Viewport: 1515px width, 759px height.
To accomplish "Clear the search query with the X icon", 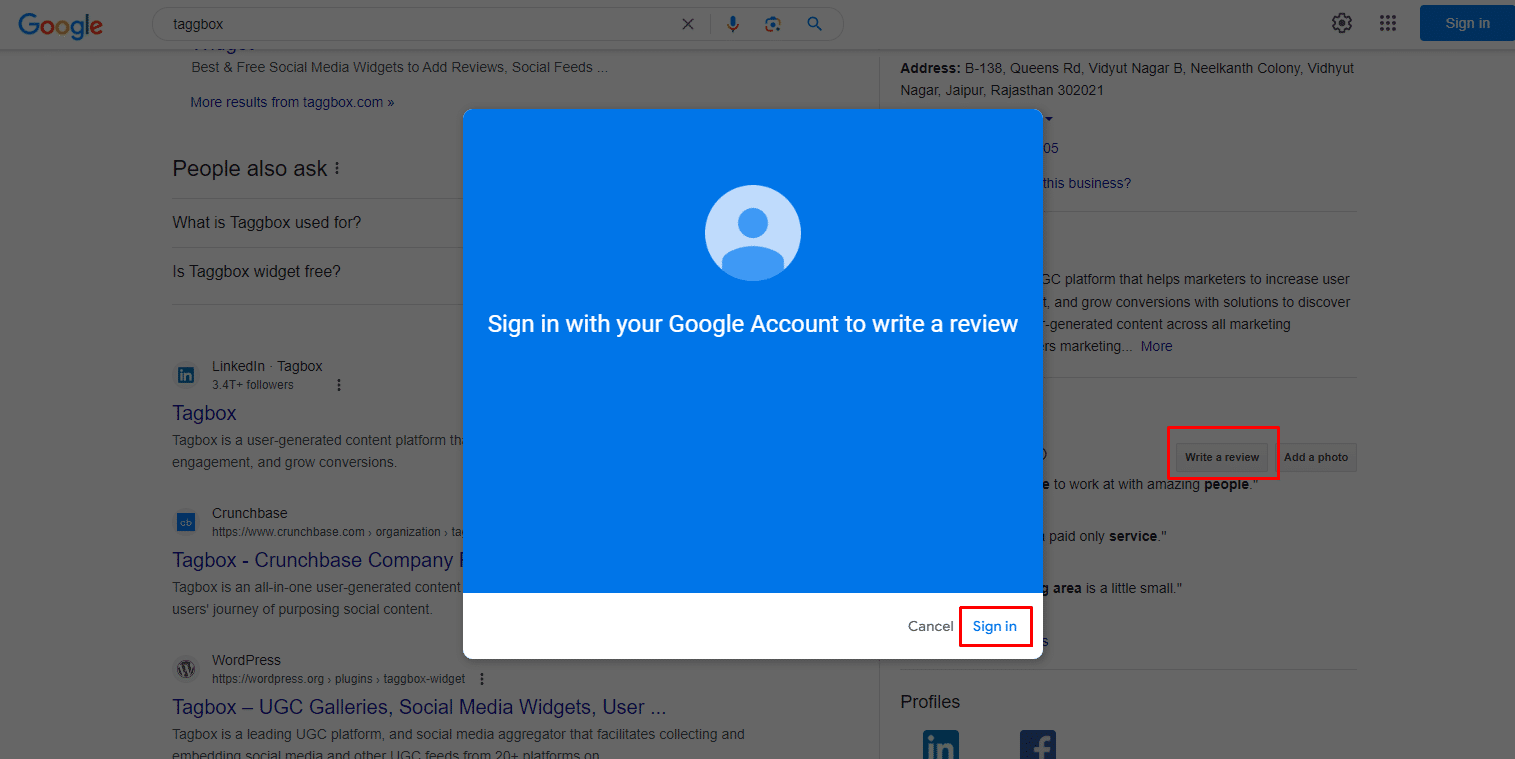I will tap(687, 23).
